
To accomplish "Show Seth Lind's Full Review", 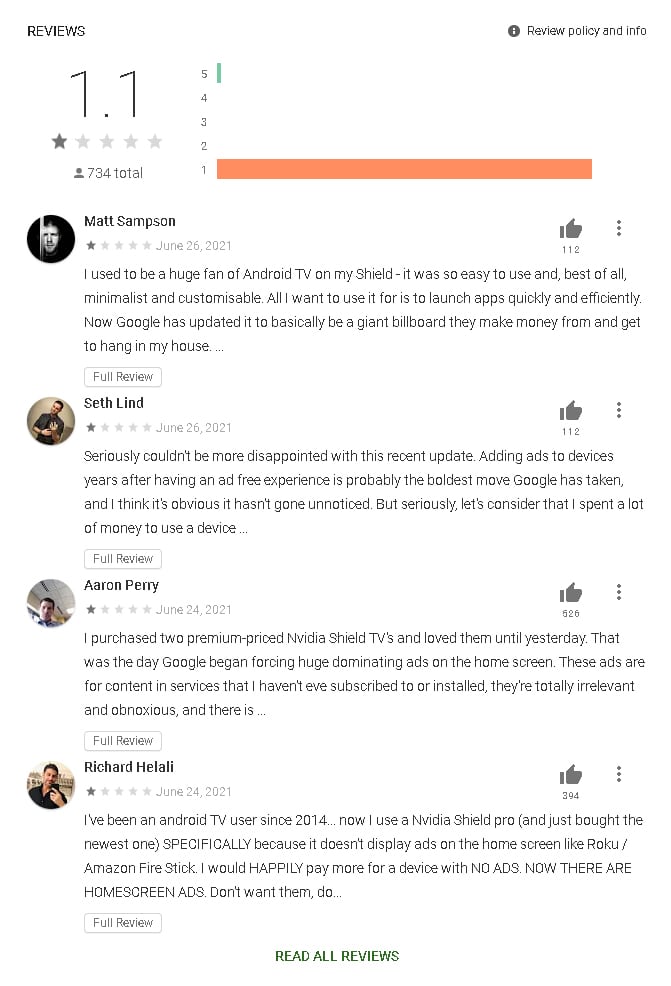I will coord(123,559).
